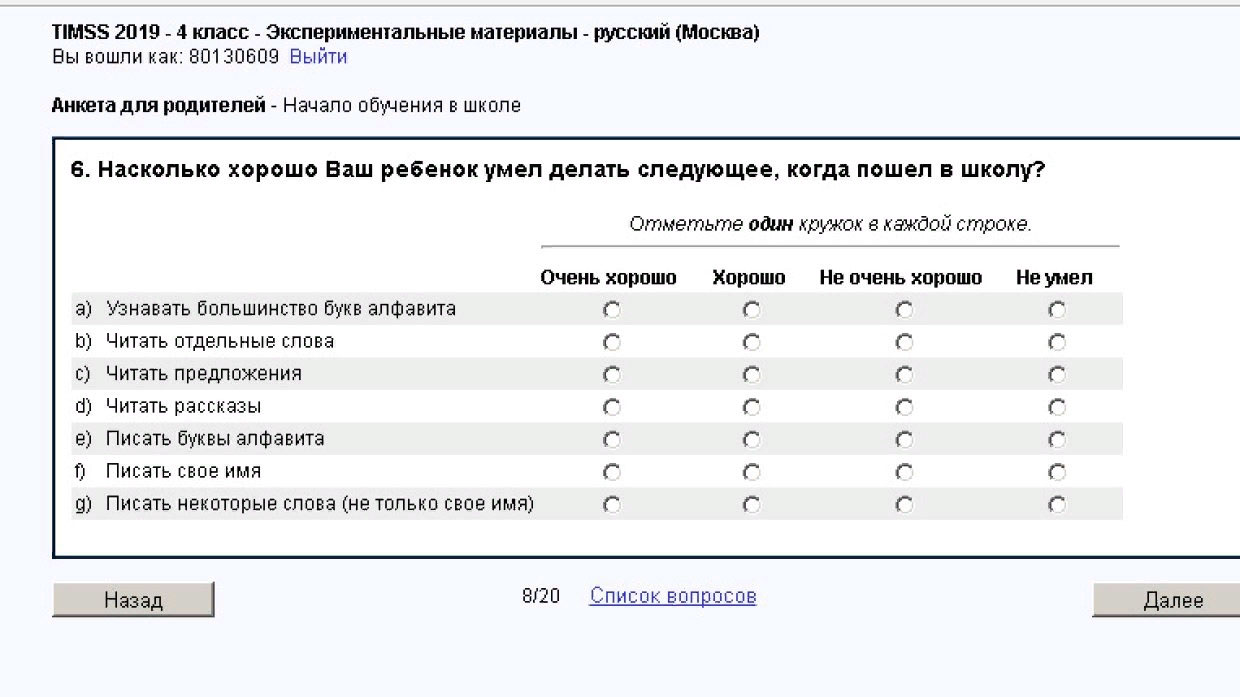
Task: Select 'Не умел' for 'Читать рассказы'
Action: pyautogui.click(x=1057, y=407)
